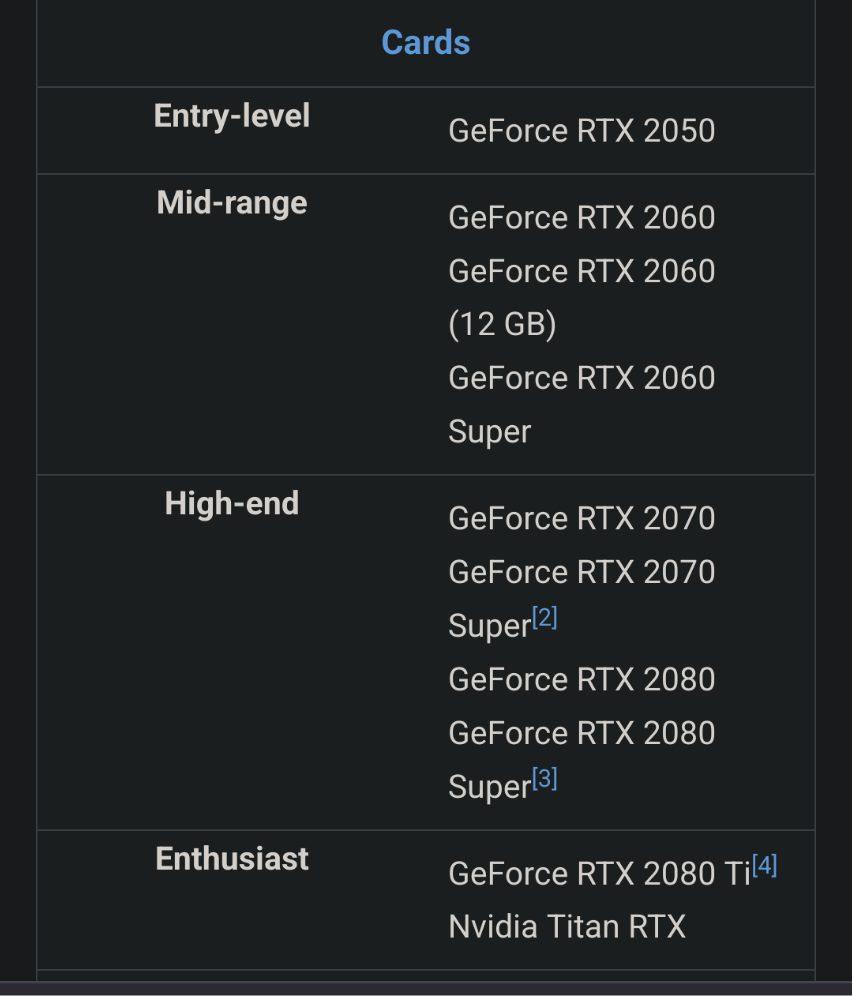
Task: Click the Mid-range row label
Action: coord(232,203)
